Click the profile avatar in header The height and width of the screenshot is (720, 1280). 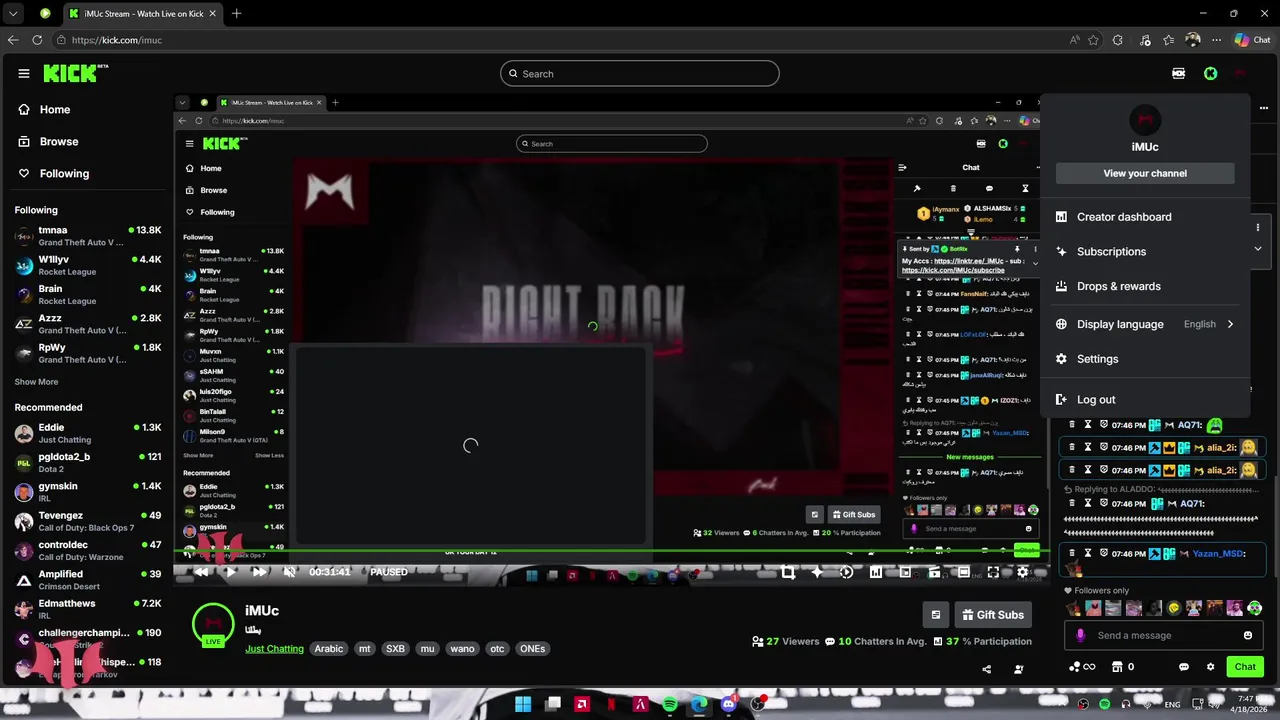click(x=1240, y=73)
